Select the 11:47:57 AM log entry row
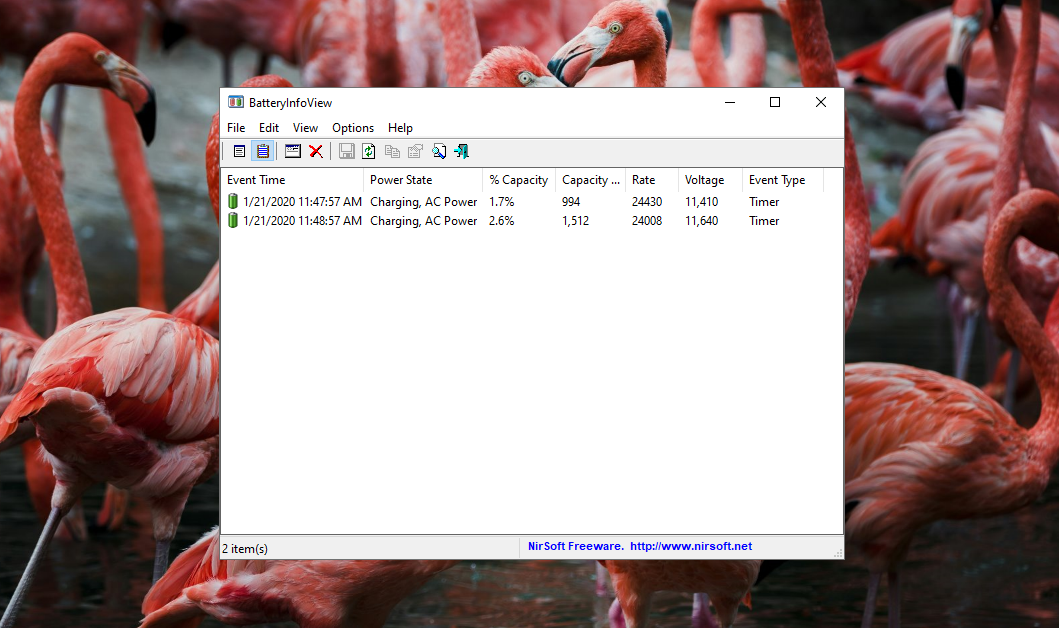 tap(302, 202)
